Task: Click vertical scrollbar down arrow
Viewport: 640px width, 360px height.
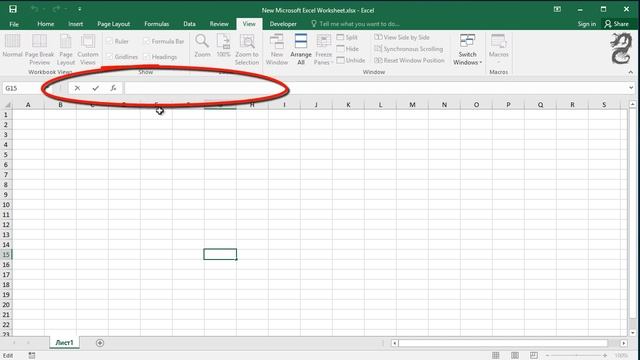Action: (x=632, y=333)
